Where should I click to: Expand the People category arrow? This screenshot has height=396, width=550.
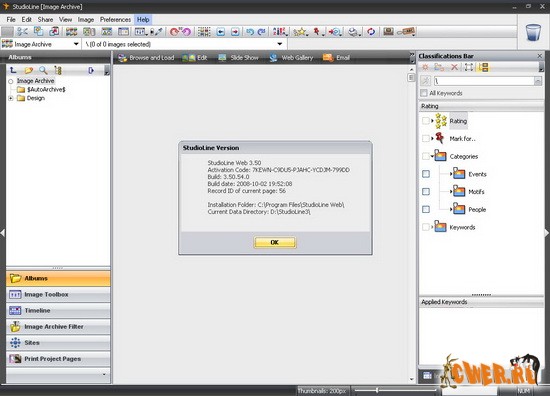click(x=451, y=209)
